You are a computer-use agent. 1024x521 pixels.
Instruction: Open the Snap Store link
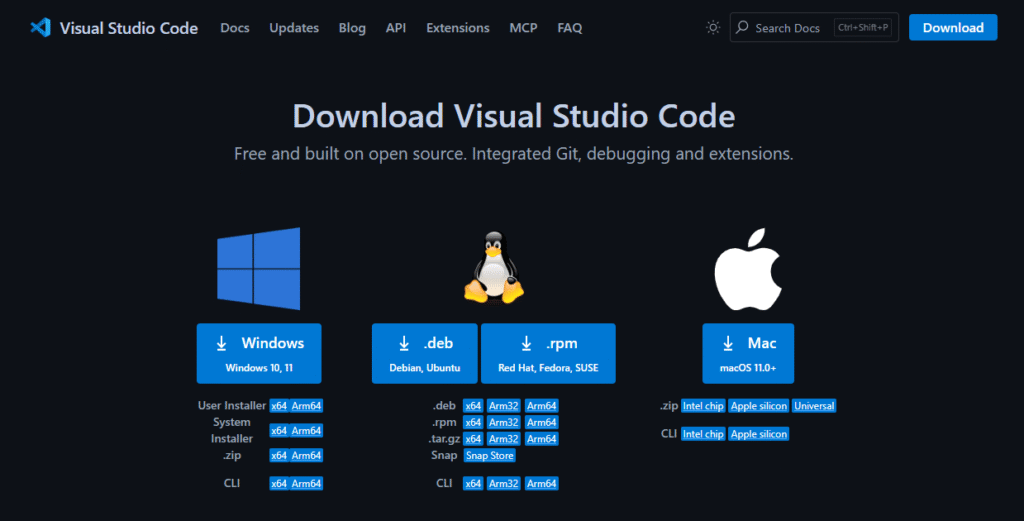click(x=489, y=455)
